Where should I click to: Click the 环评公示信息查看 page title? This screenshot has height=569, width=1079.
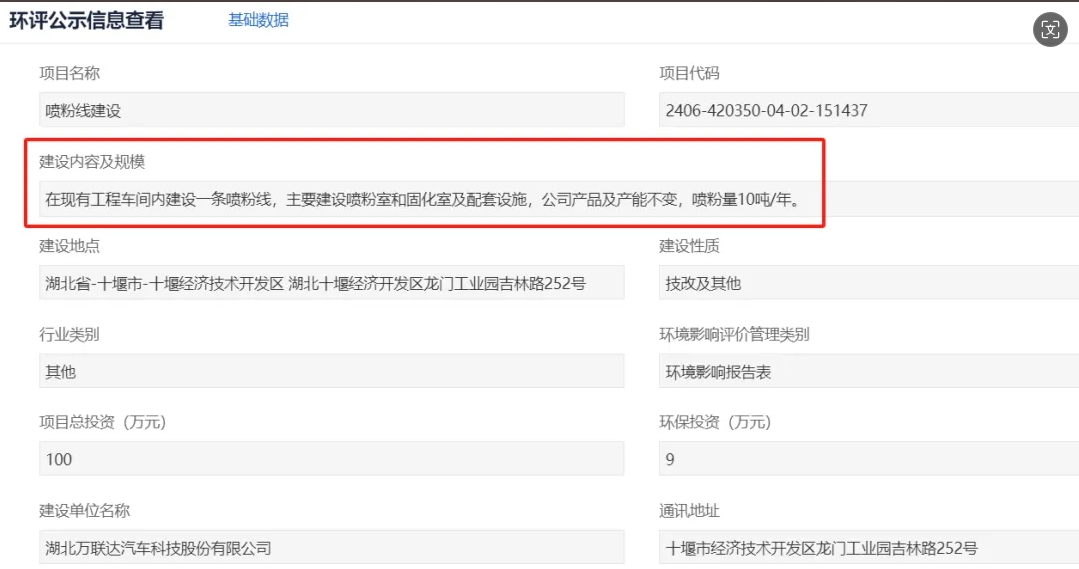coord(86,20)
